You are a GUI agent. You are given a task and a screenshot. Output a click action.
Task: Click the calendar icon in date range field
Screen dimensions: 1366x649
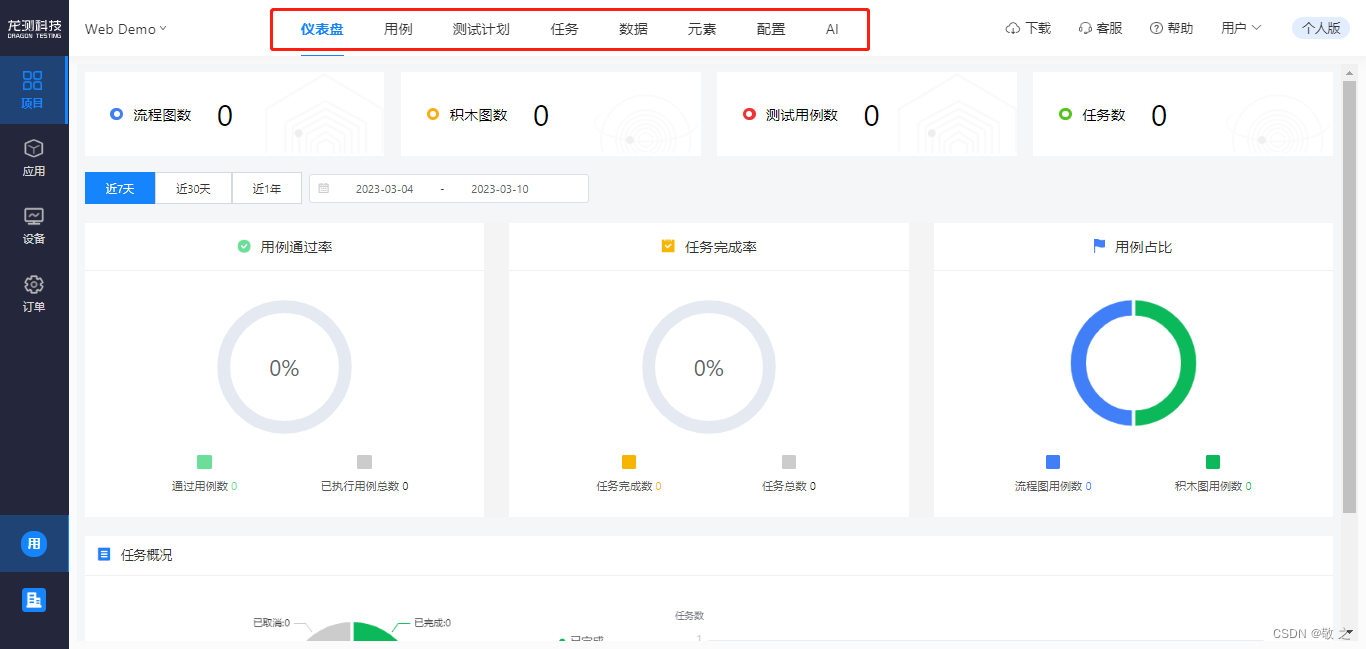324,188
